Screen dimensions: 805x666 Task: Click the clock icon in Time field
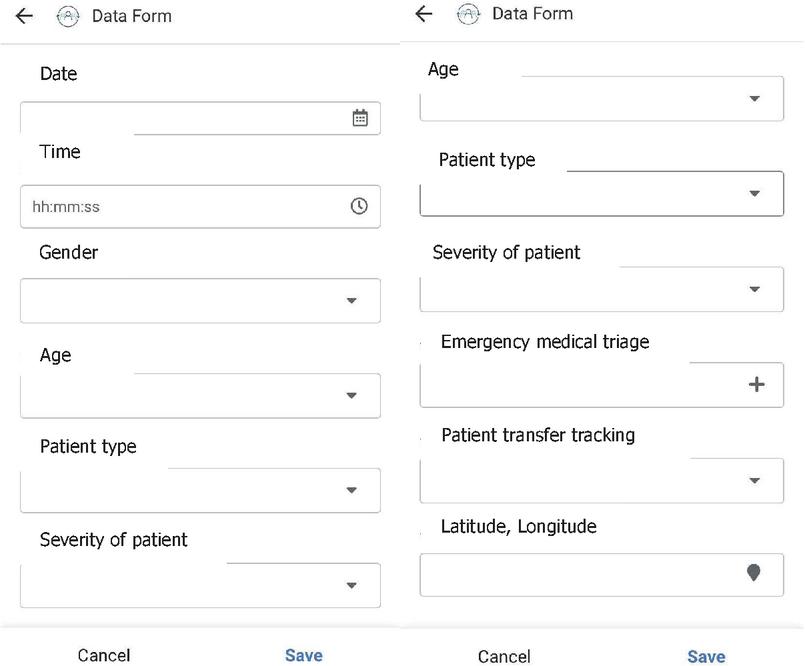(359, 206)
